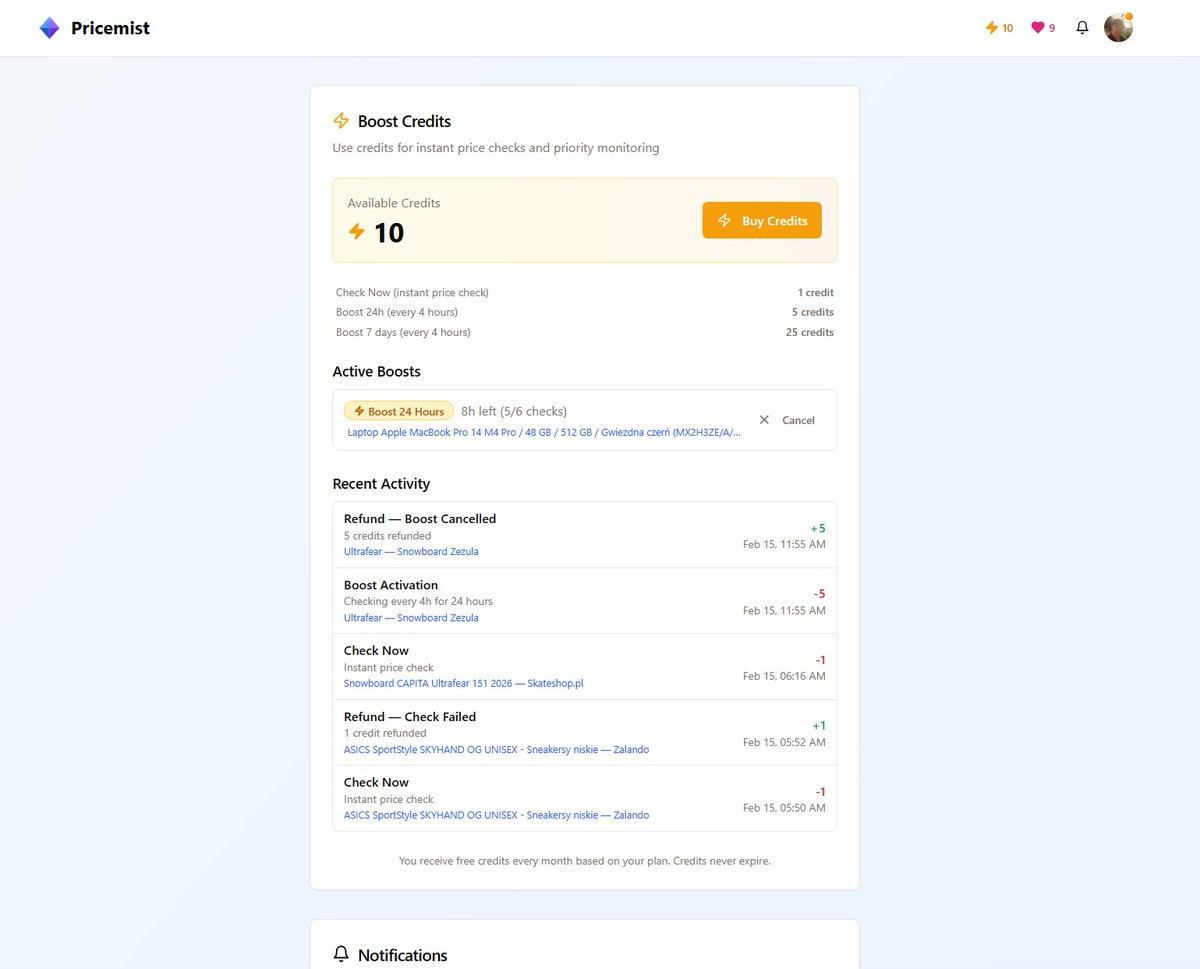This screenshot has width=1200, height=969.
Task: Click 'Refund — Check Failed' activity title
Action: click(410, 717)
